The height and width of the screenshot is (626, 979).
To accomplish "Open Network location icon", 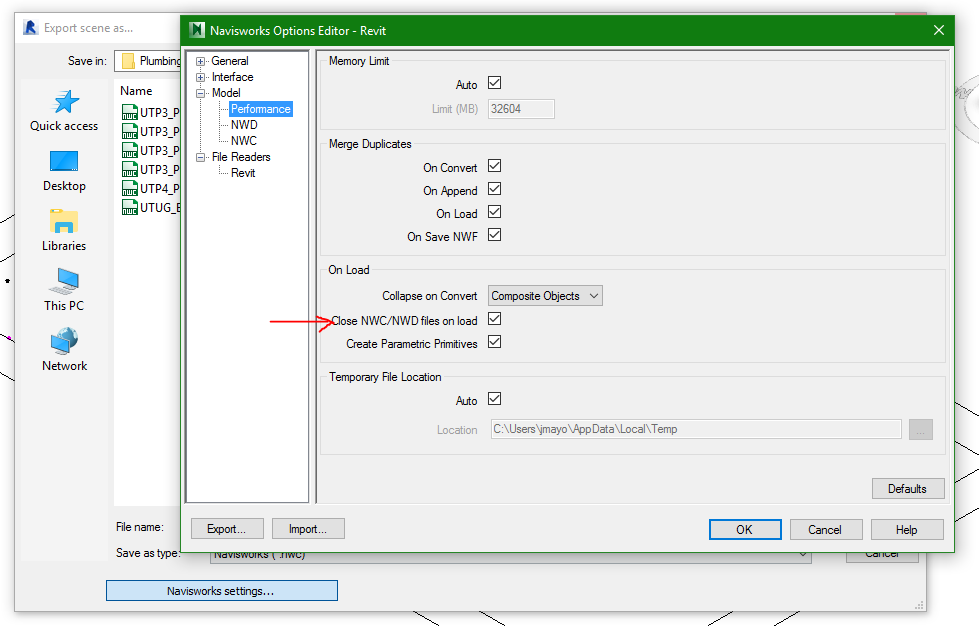I will (x=64, y=341).
